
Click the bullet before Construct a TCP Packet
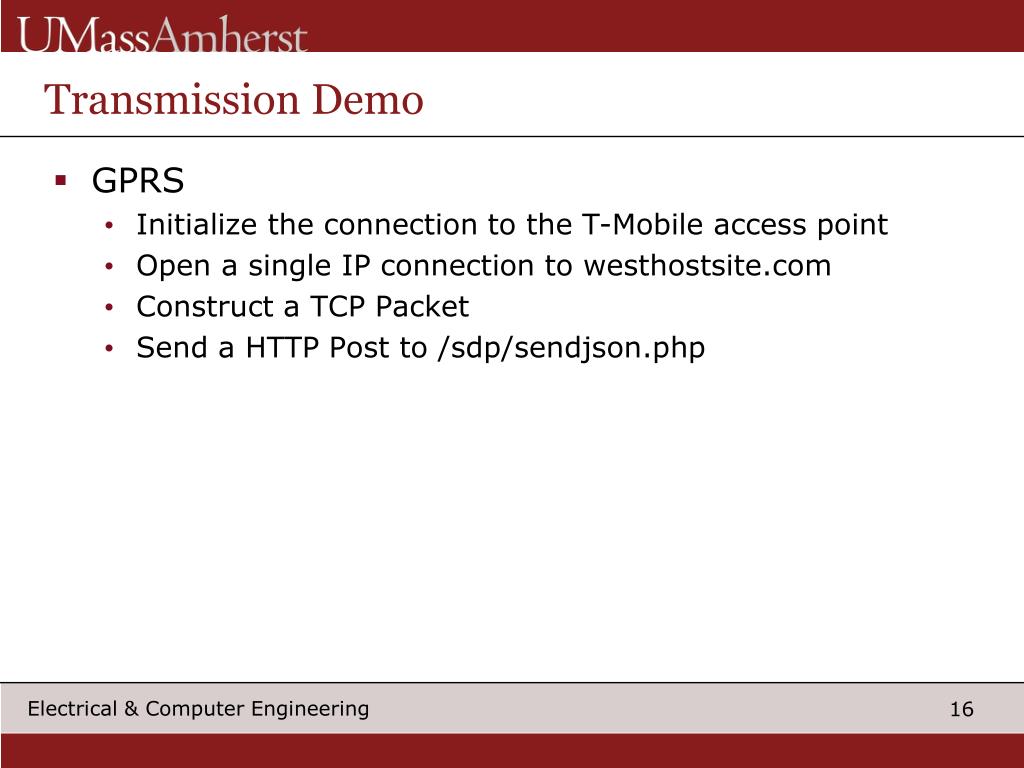(x=109, y=308)
